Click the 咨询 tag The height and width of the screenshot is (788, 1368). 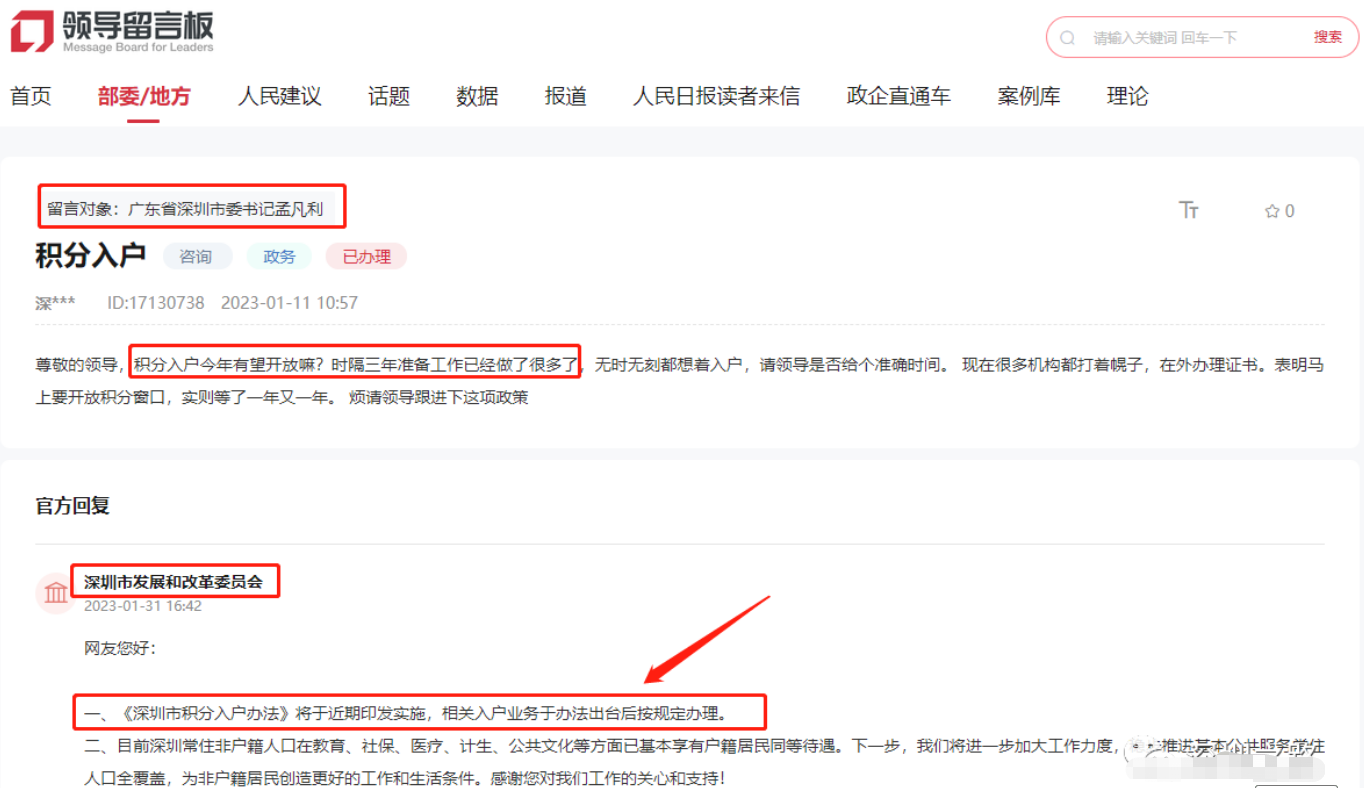point(196,257)
